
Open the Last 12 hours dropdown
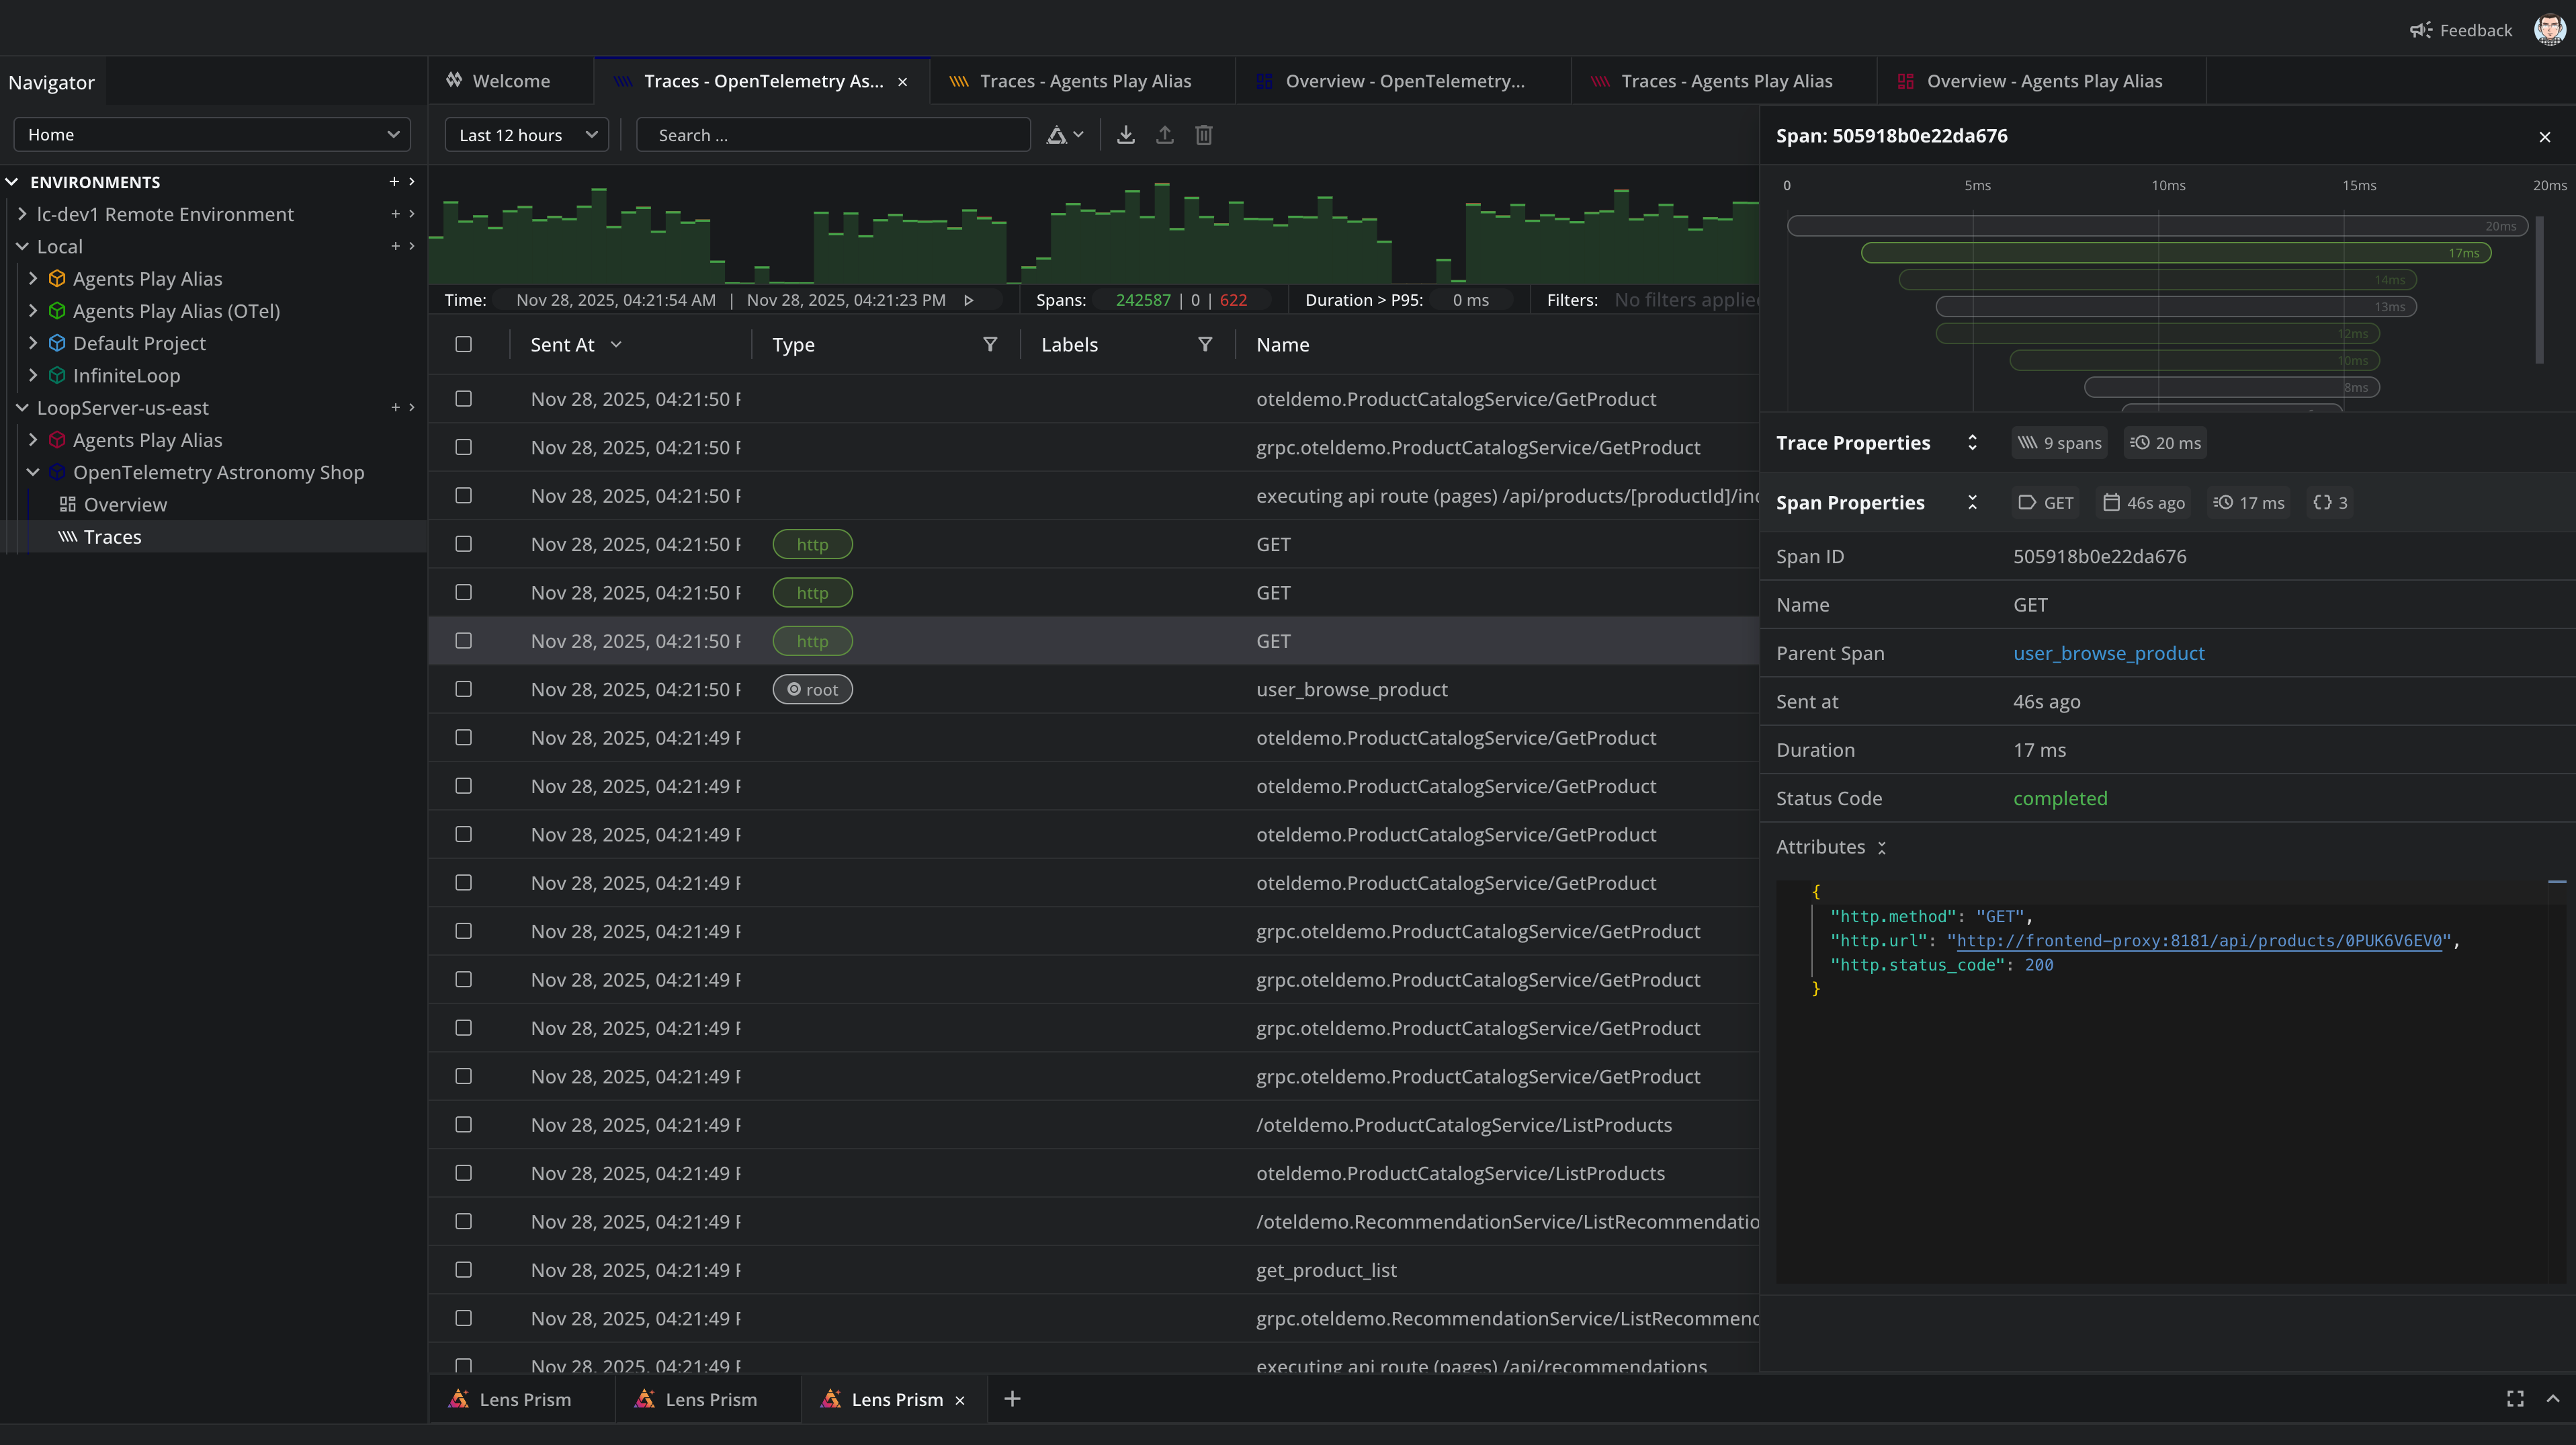(x=526, y=135)
